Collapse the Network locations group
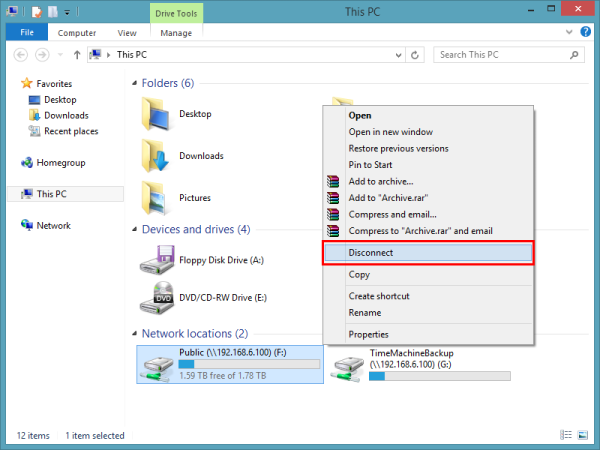This screenshot has width=600, height=450. pyautogui.click(x=134, y=334)
